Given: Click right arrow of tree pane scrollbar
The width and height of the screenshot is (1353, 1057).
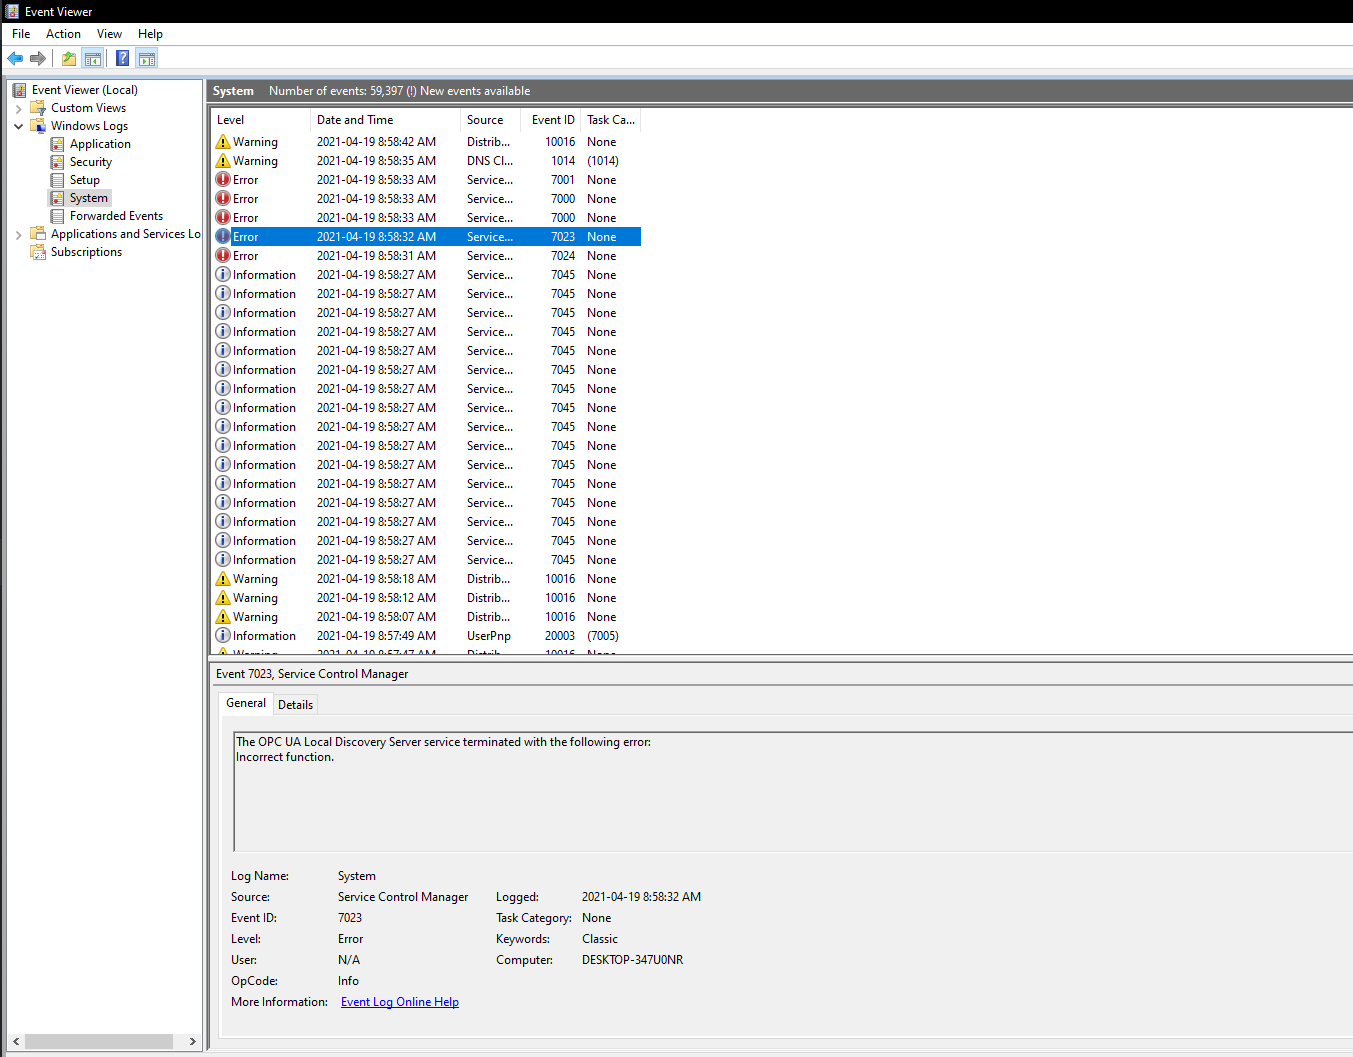Looking at the screenshot, I should click(x=192, y=1041).
